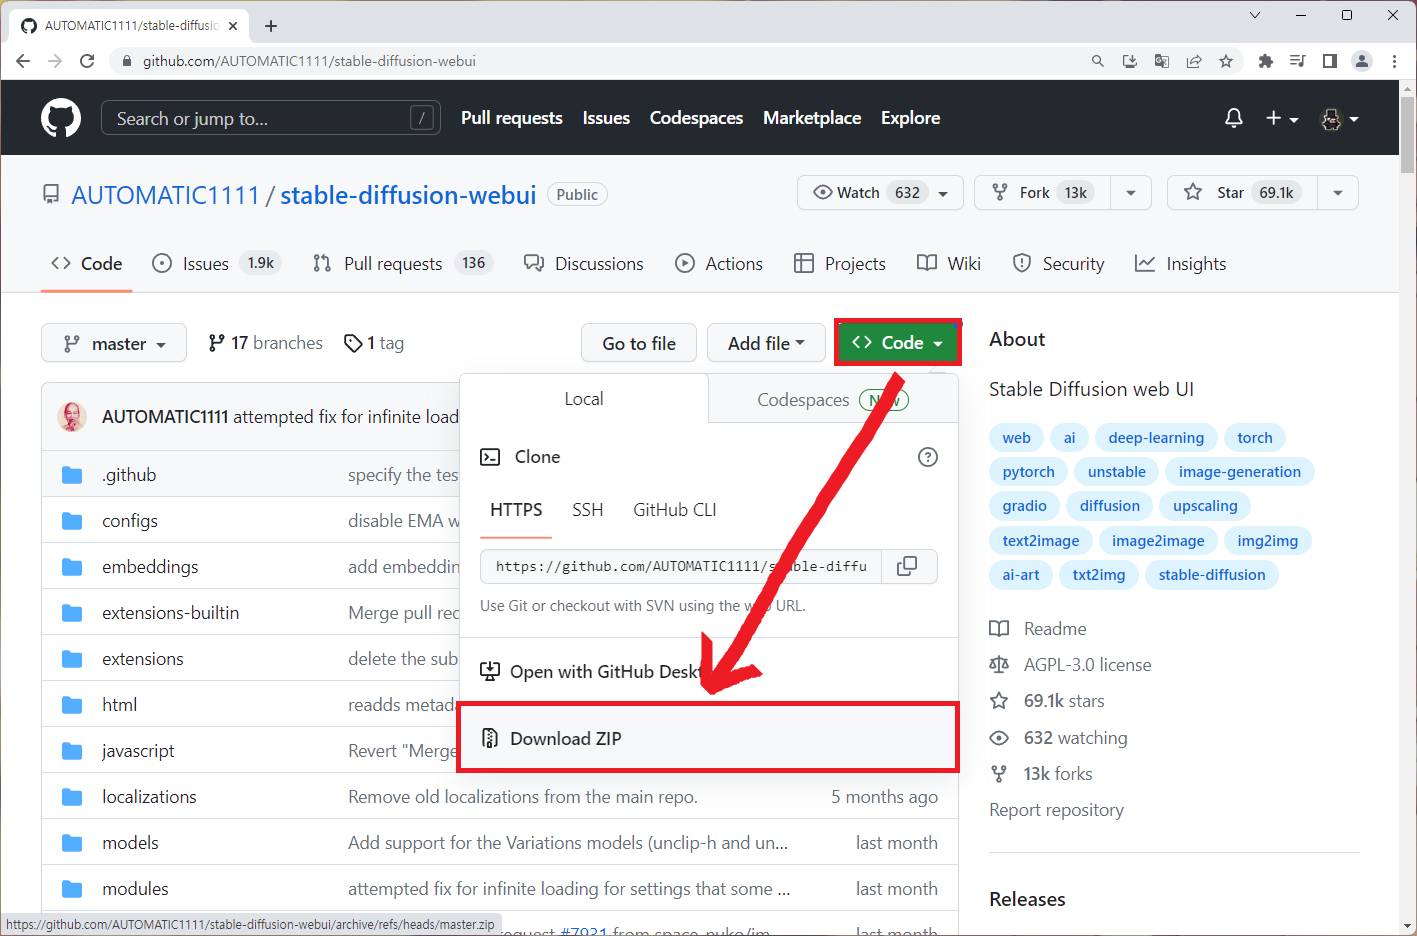The height and width of the screenshot is (936, 1417).
Task: Select the Codespaces tab in the Code popup
Action: coord(832,400)
